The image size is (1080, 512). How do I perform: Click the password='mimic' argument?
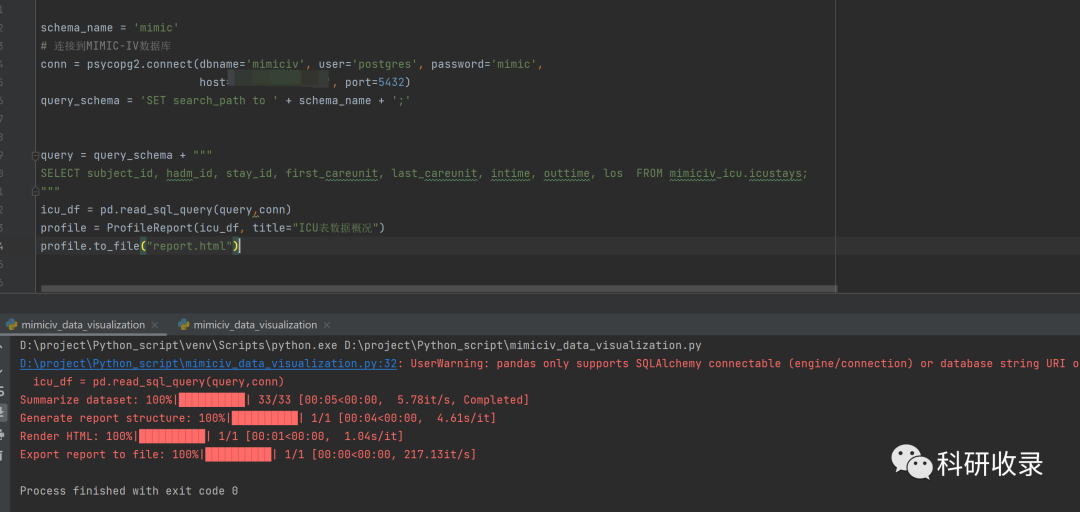pos(486,64)
